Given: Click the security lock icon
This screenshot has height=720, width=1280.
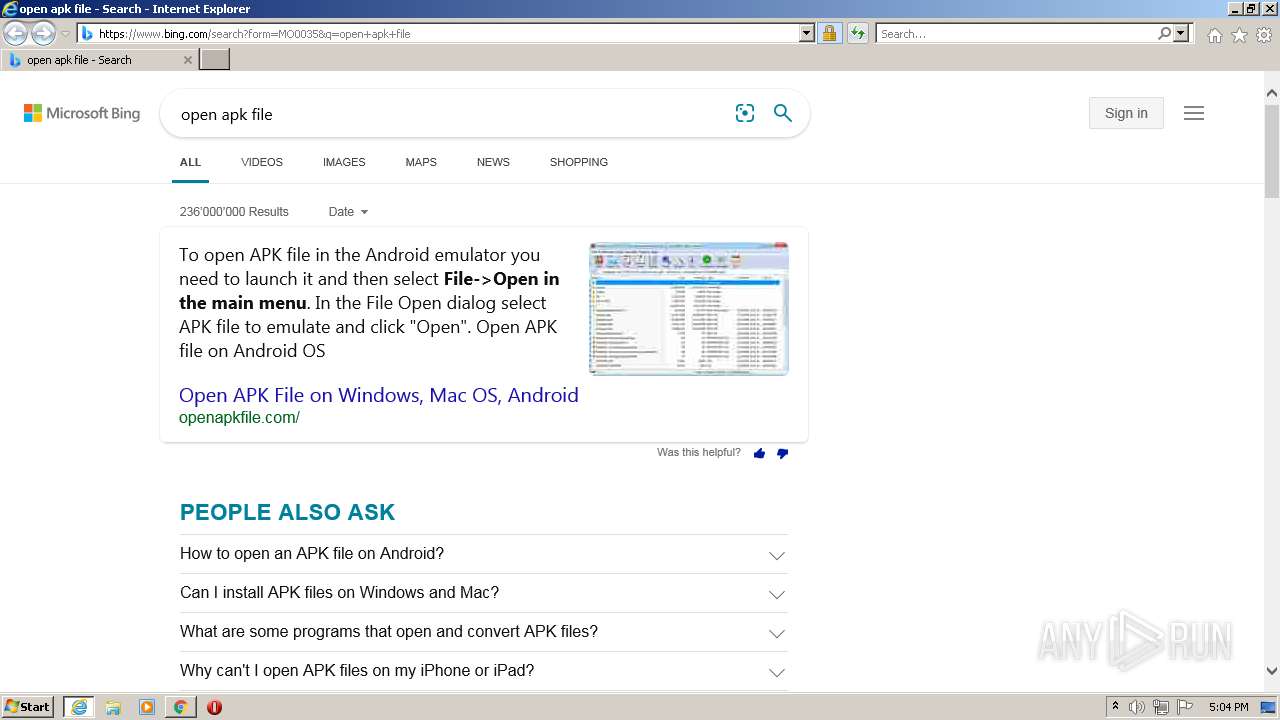Looking at the screenshot, I should pyautogui.click(x=829, y=34).
